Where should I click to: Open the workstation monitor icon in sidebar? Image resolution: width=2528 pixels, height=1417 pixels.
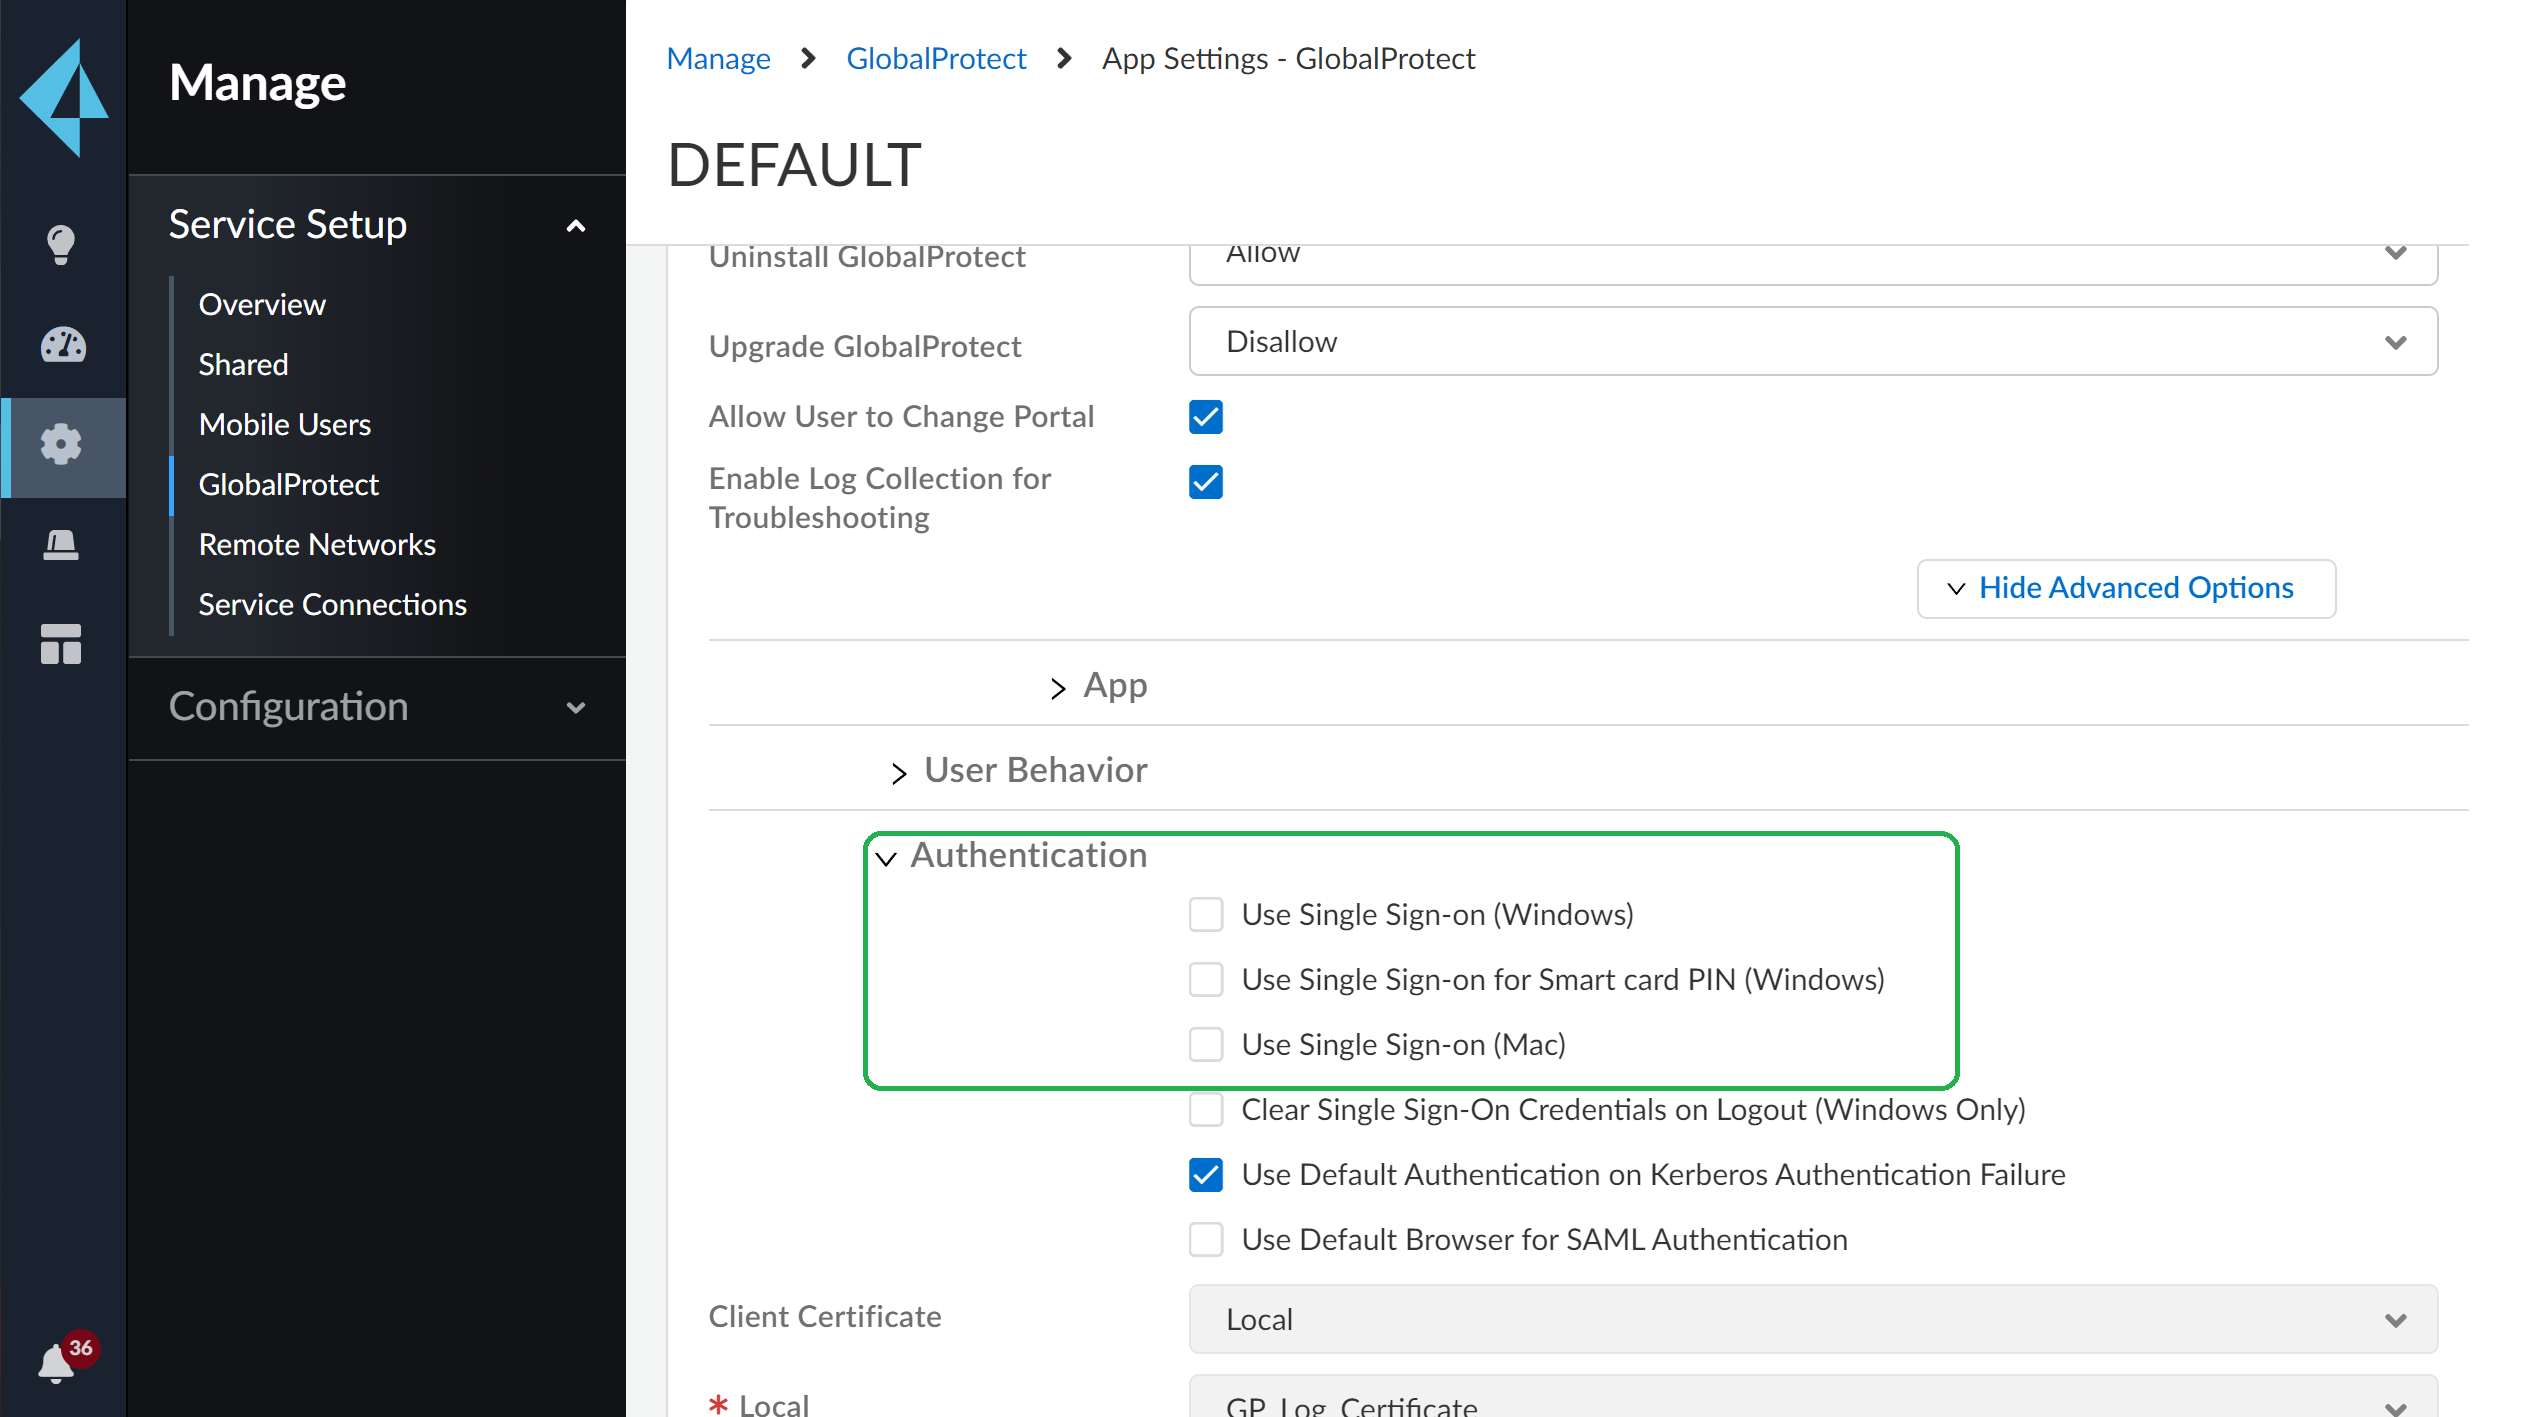point(61,545)
